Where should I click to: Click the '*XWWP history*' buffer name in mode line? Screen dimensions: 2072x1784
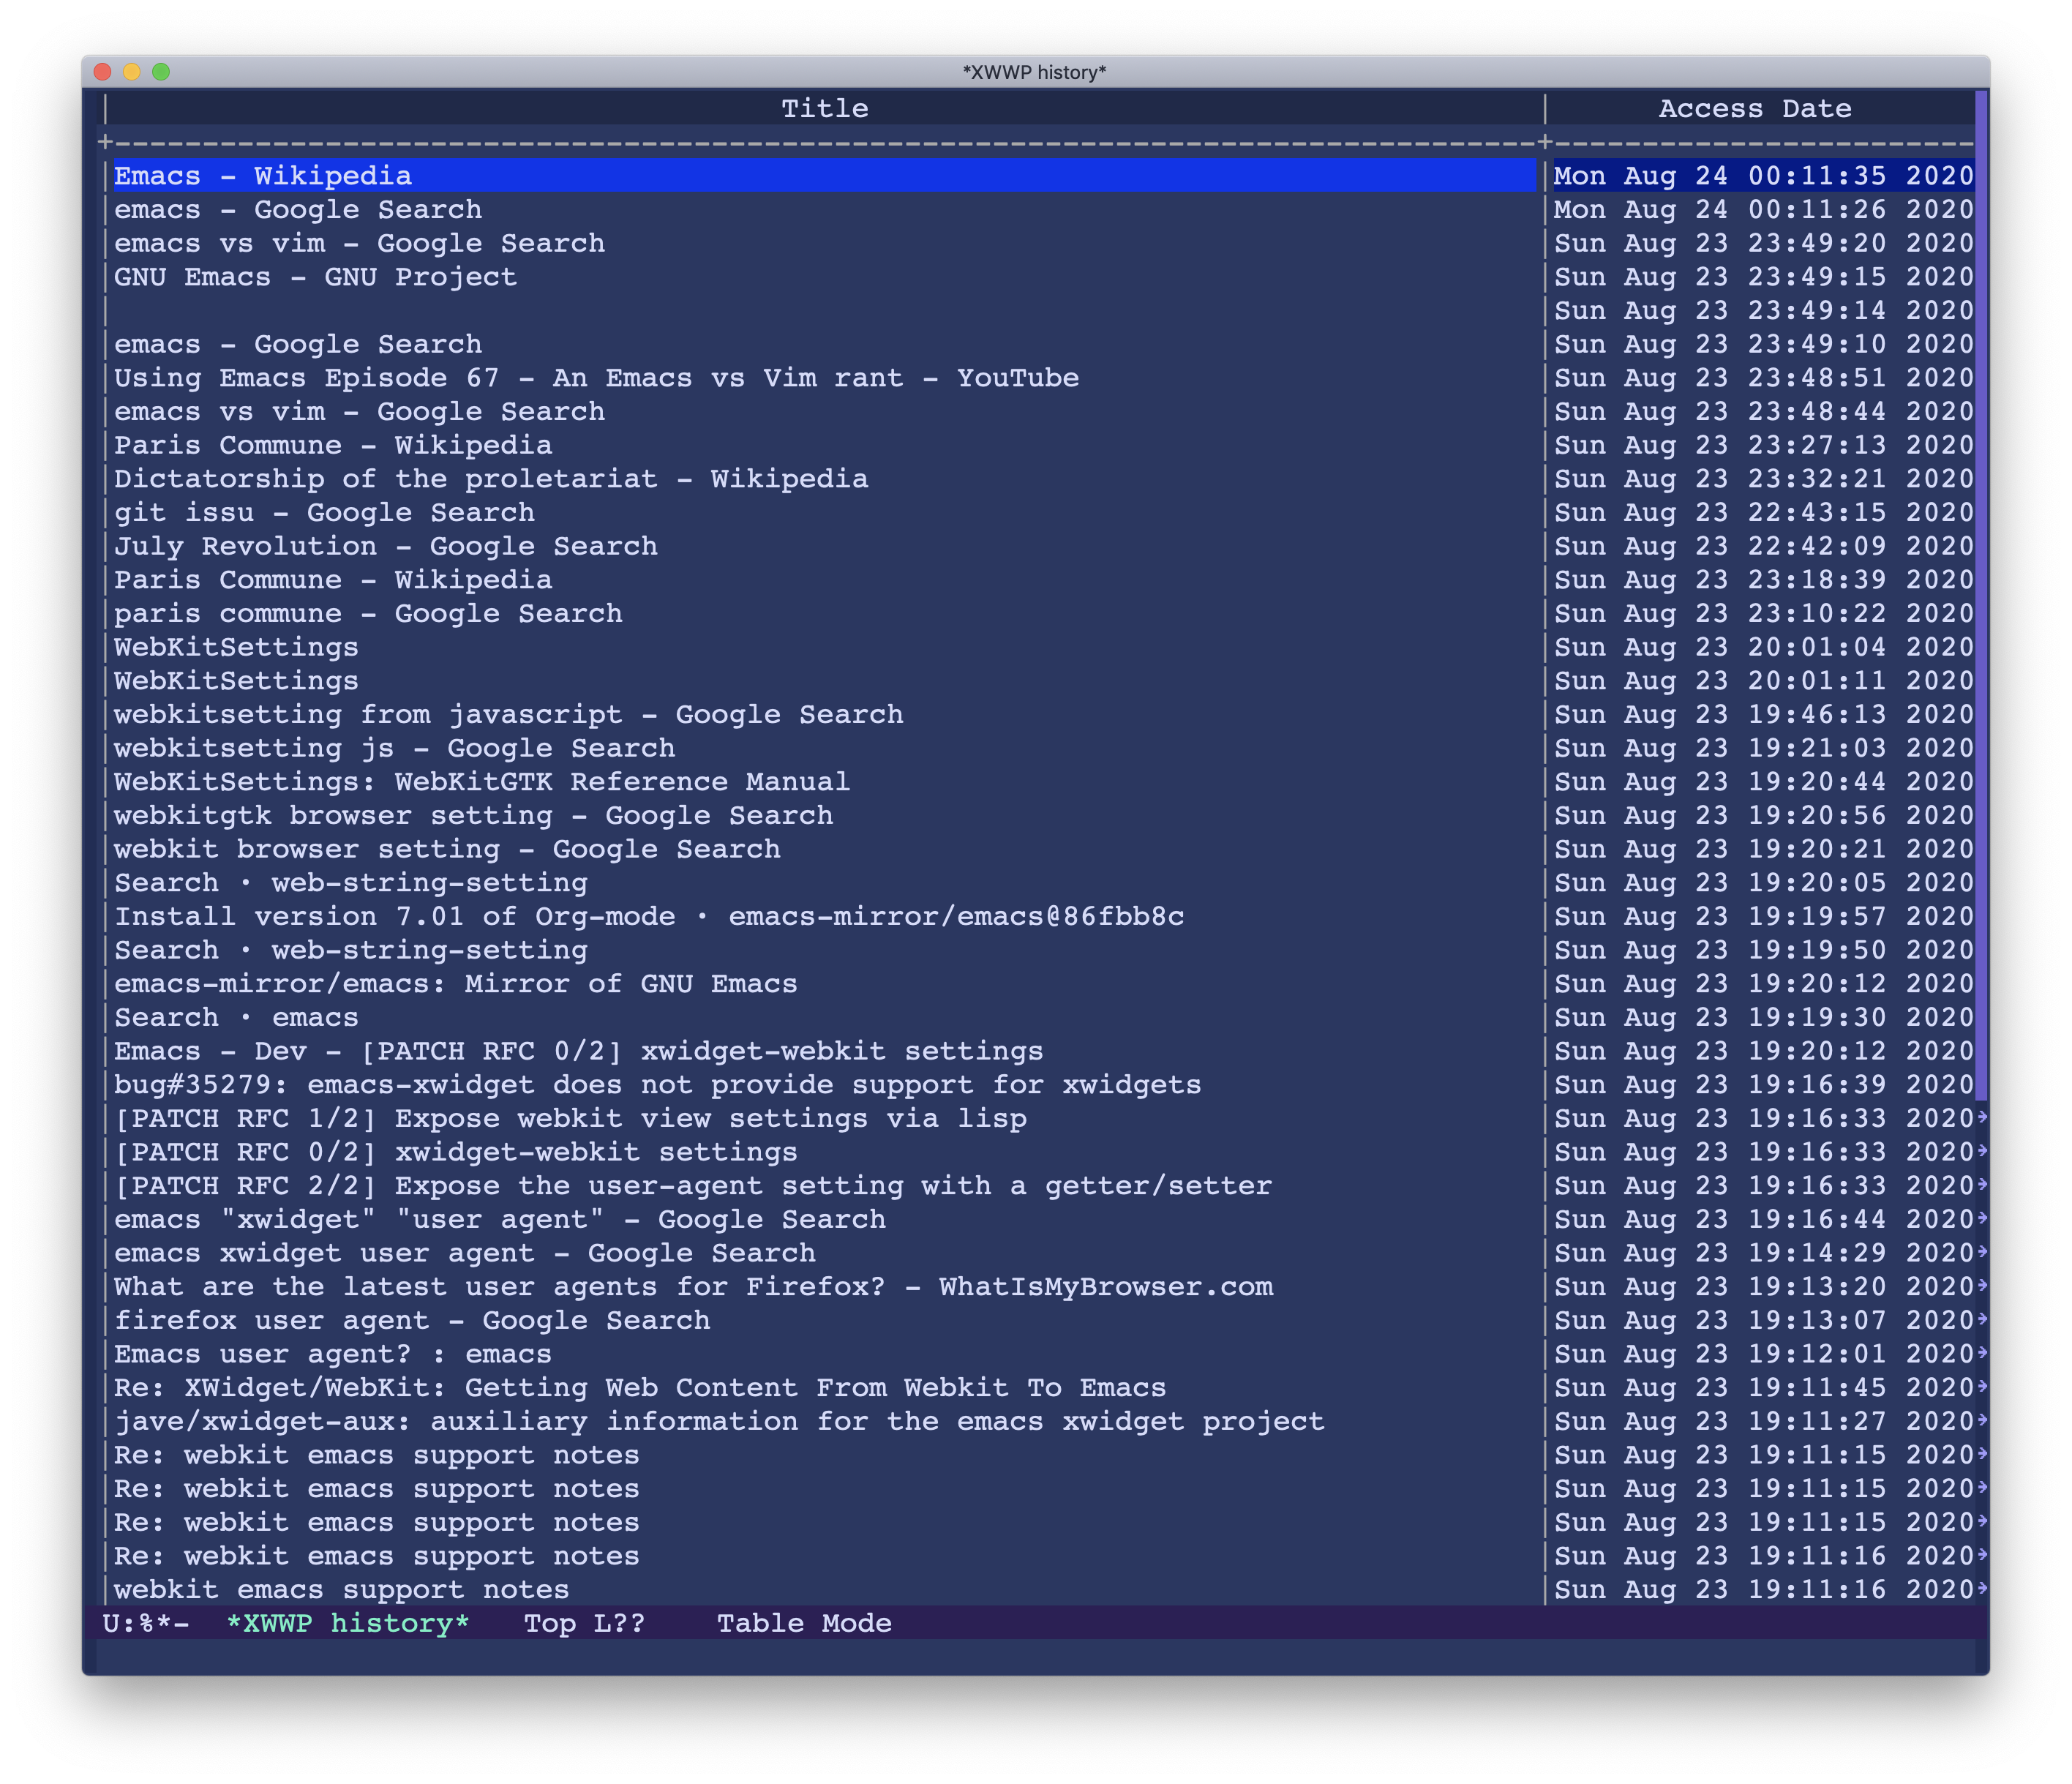[x=347, y=1623]
